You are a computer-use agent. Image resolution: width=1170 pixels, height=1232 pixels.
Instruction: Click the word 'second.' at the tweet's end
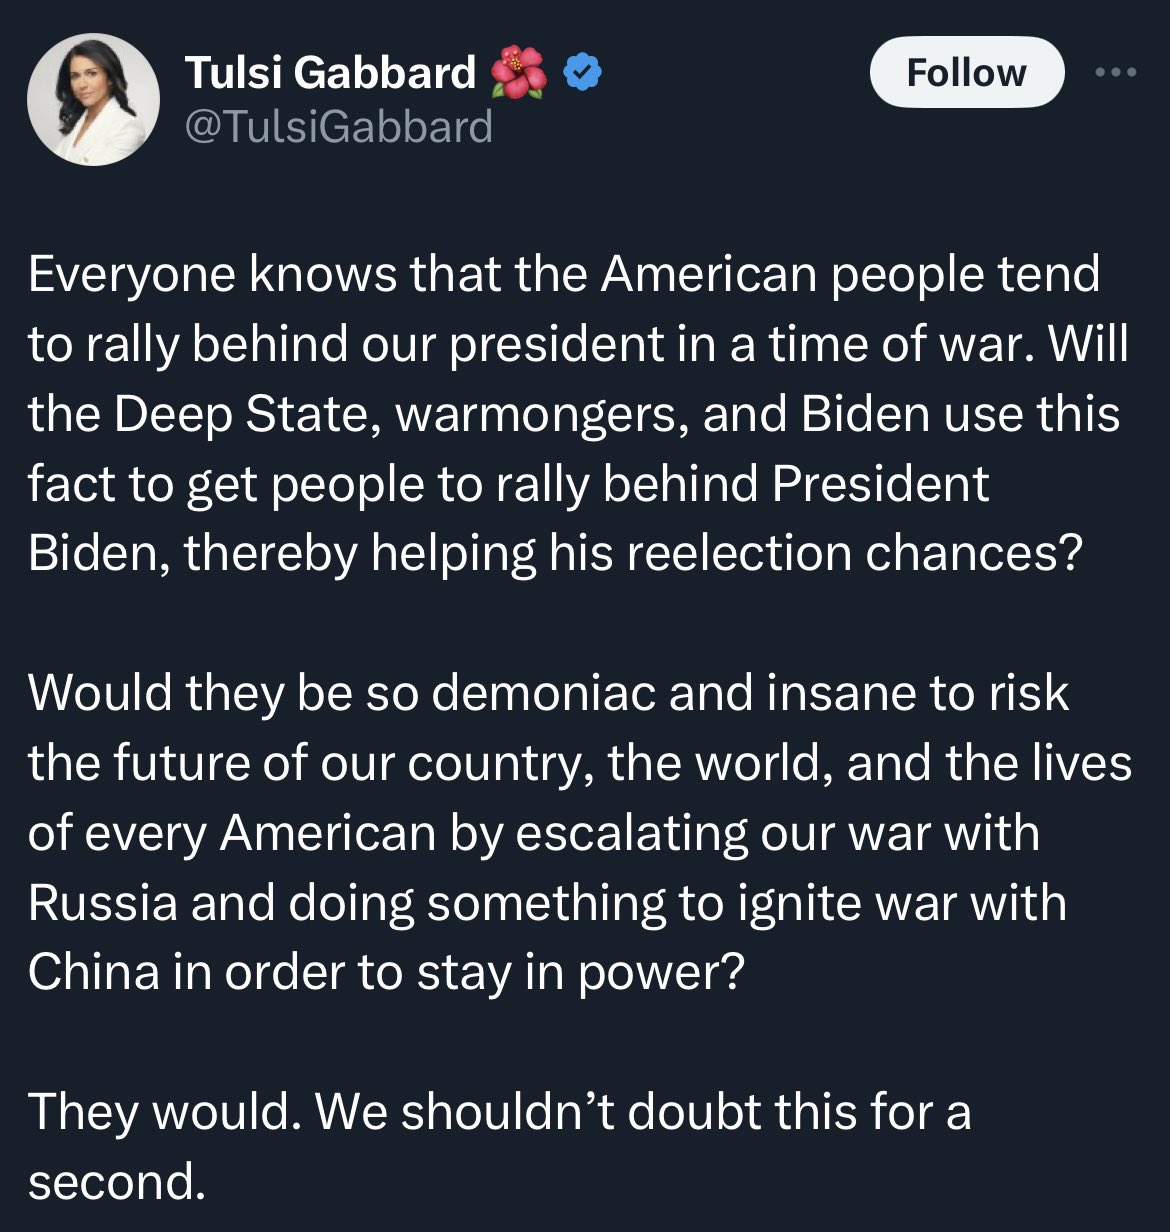click(116, 1182)
